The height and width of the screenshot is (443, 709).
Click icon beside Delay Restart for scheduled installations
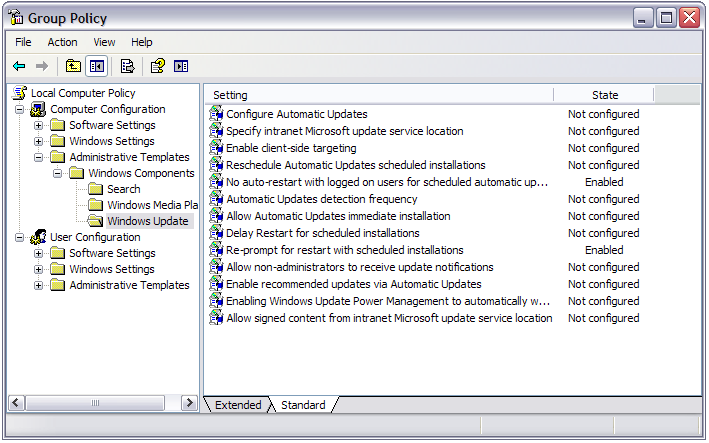click(x=216, y=233)
